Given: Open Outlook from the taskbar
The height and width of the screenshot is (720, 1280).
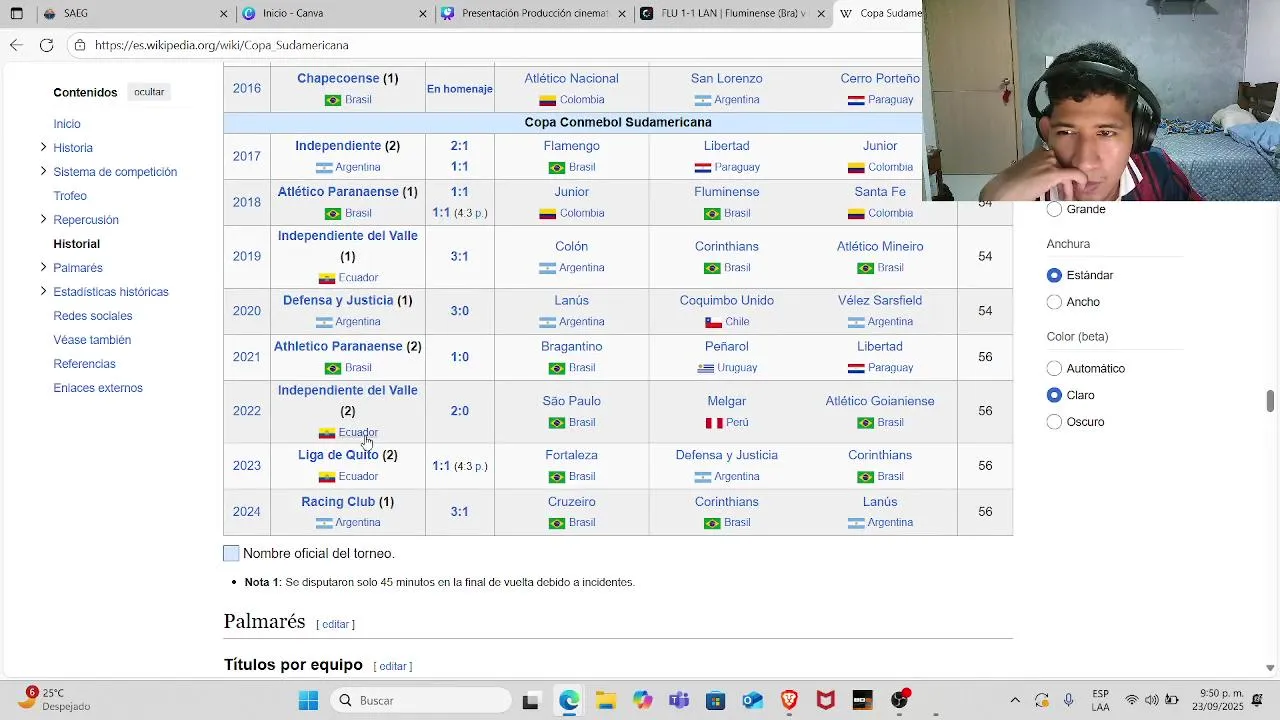Looking at the screenshot, I should tap(752, 700).
